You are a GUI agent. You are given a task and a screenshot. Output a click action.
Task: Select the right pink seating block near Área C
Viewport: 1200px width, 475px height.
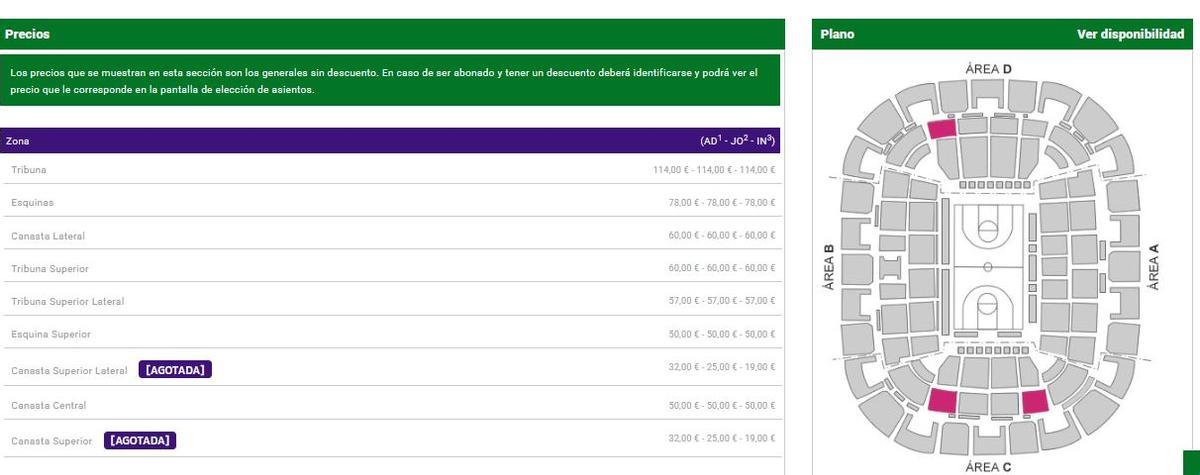1037,401
